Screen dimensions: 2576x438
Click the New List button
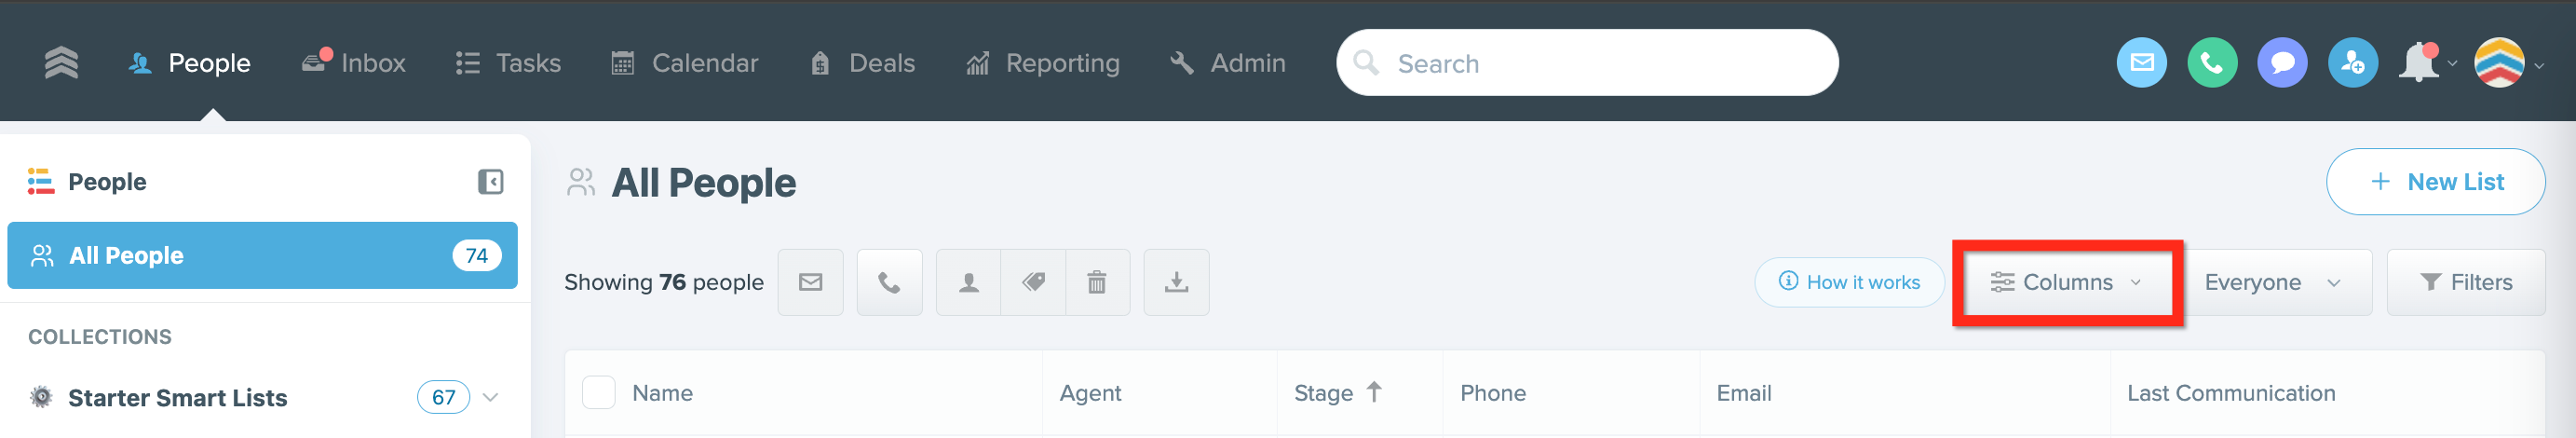point(2435,182)
